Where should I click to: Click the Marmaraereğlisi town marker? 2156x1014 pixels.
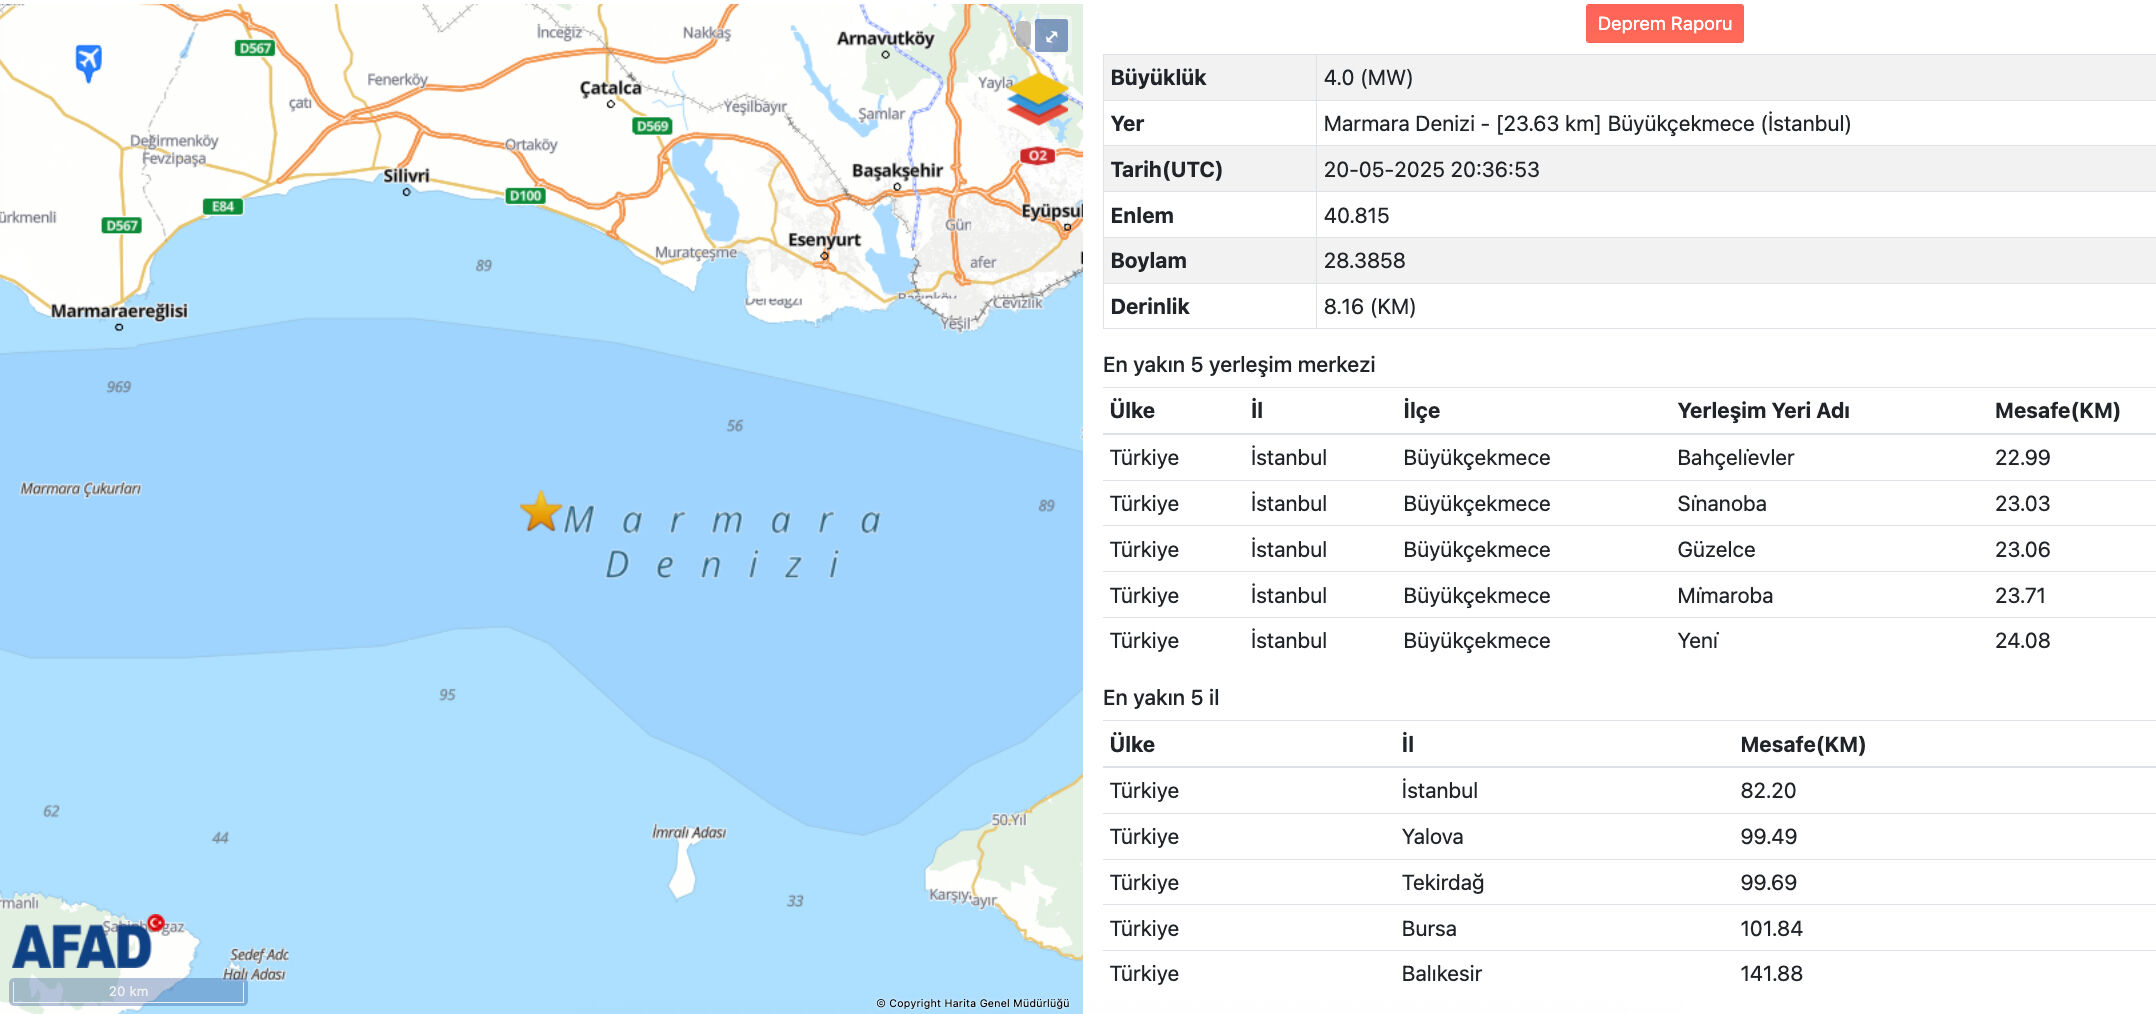click(x=119, y=326)
